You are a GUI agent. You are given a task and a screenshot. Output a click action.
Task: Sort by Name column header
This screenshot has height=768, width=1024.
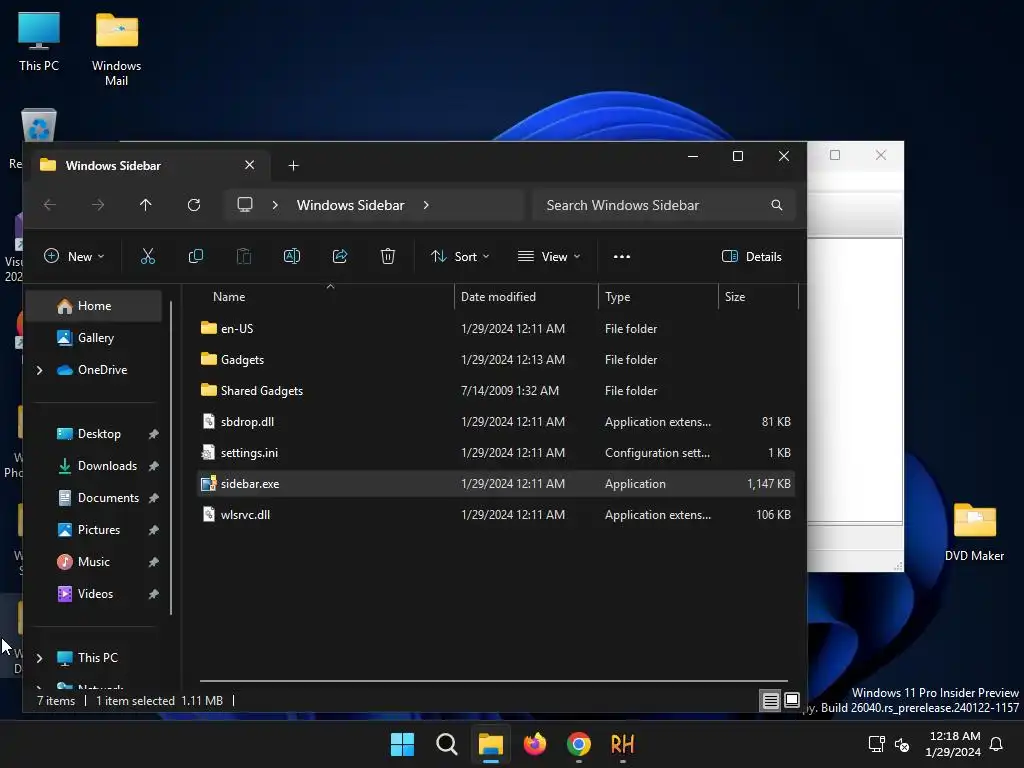coord(327,297)
